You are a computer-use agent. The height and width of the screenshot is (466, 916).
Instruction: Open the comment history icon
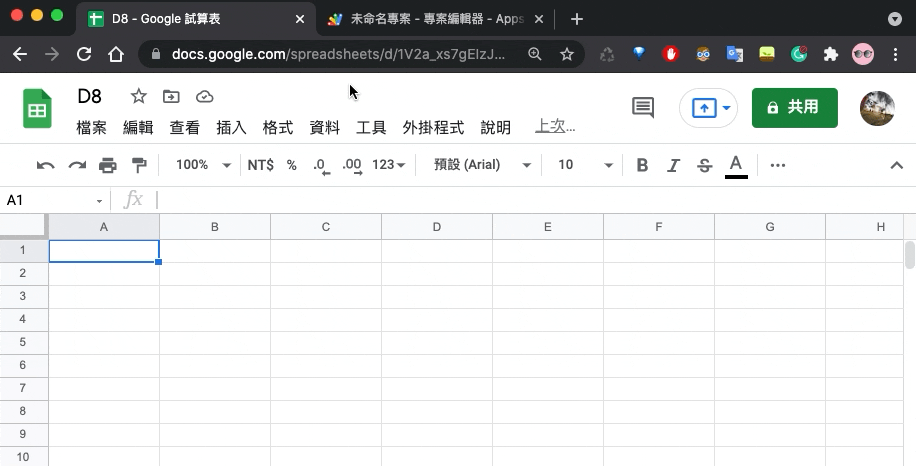(x=643, y=108)
